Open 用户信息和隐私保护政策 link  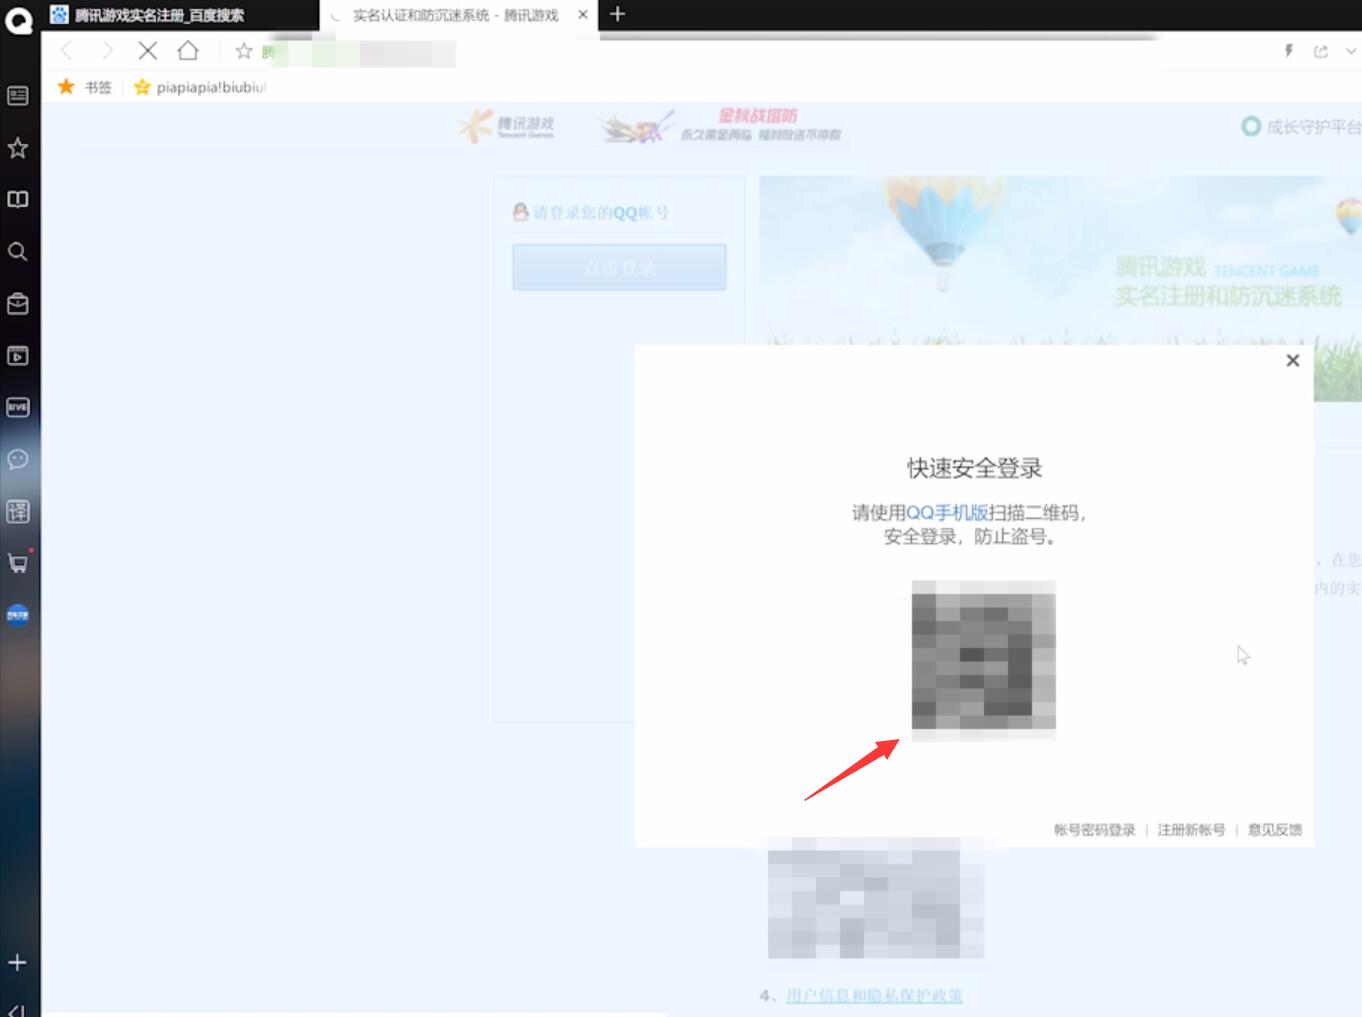coord(874,995)
